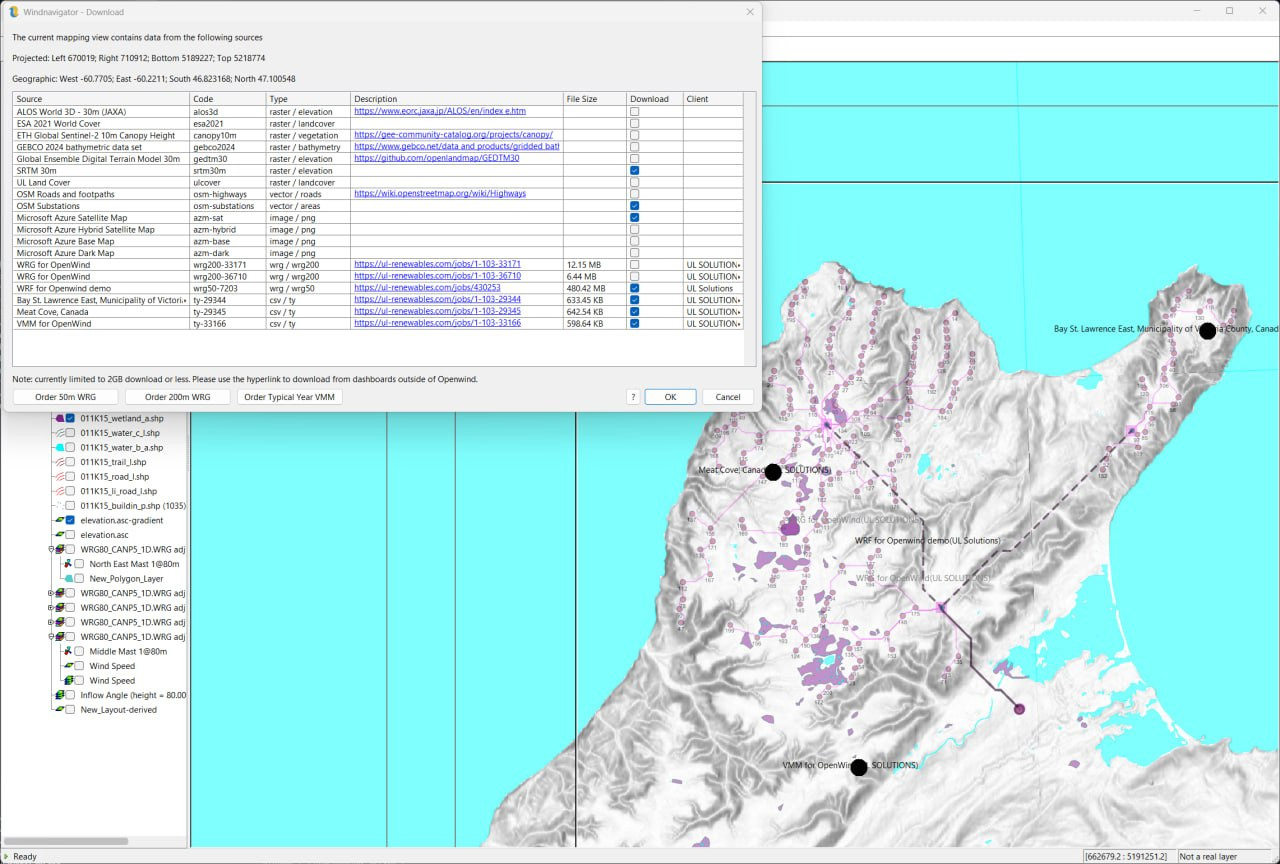The image size is (1280, 864).
Task: Select the New_Polygon_Layer cyan polygon icon
Action: tap(68, 577)
